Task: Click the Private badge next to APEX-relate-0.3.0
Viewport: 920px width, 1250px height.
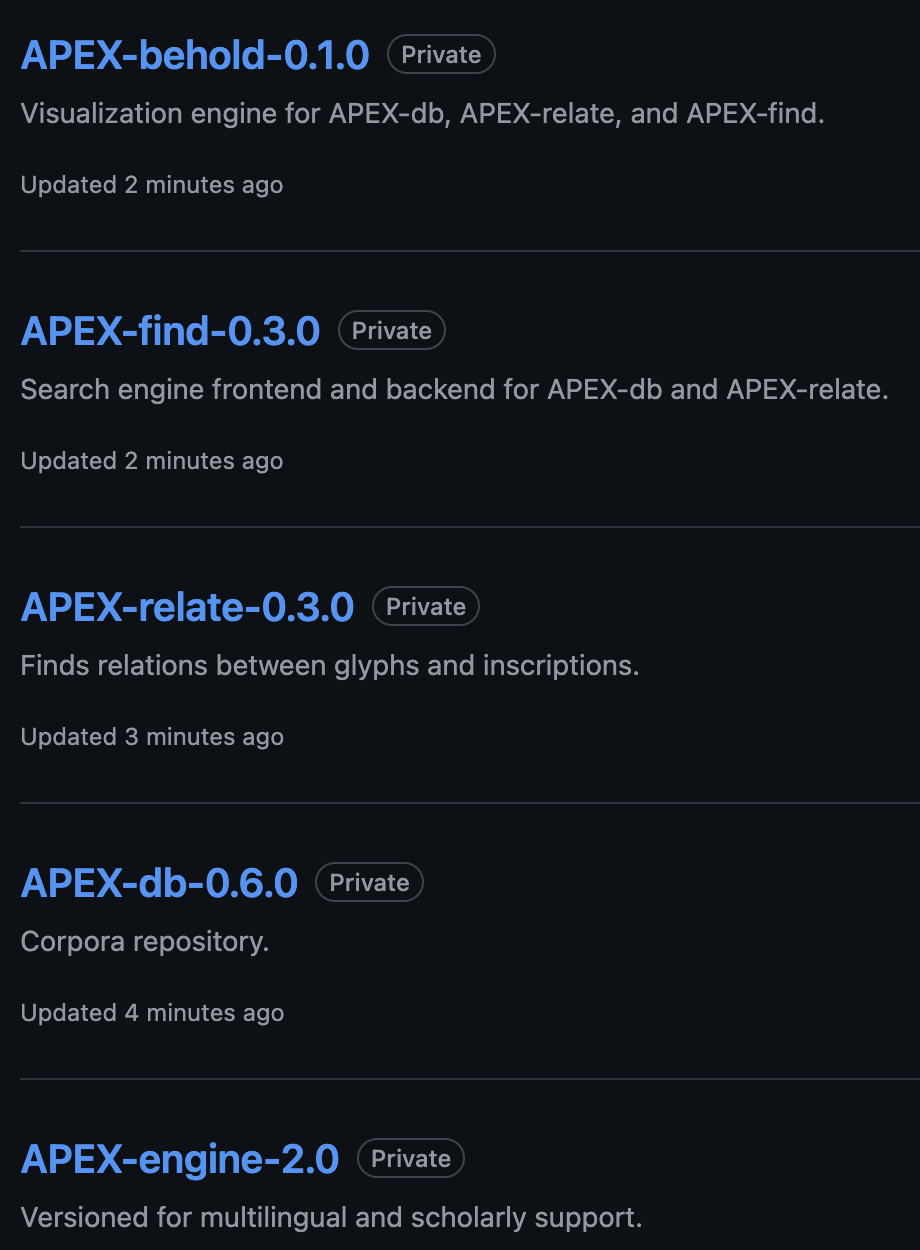Action: click(x=425, y=606)
